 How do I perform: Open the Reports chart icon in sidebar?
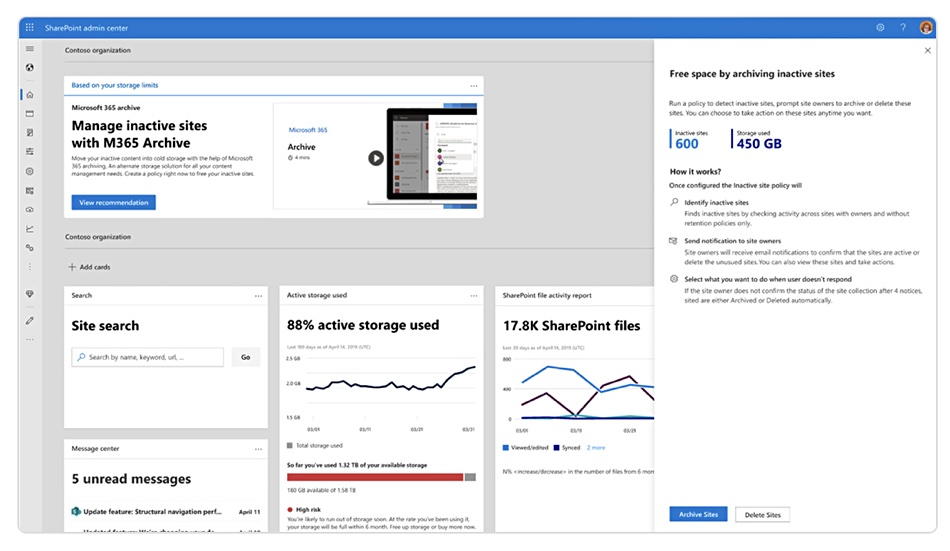[30, 229]
